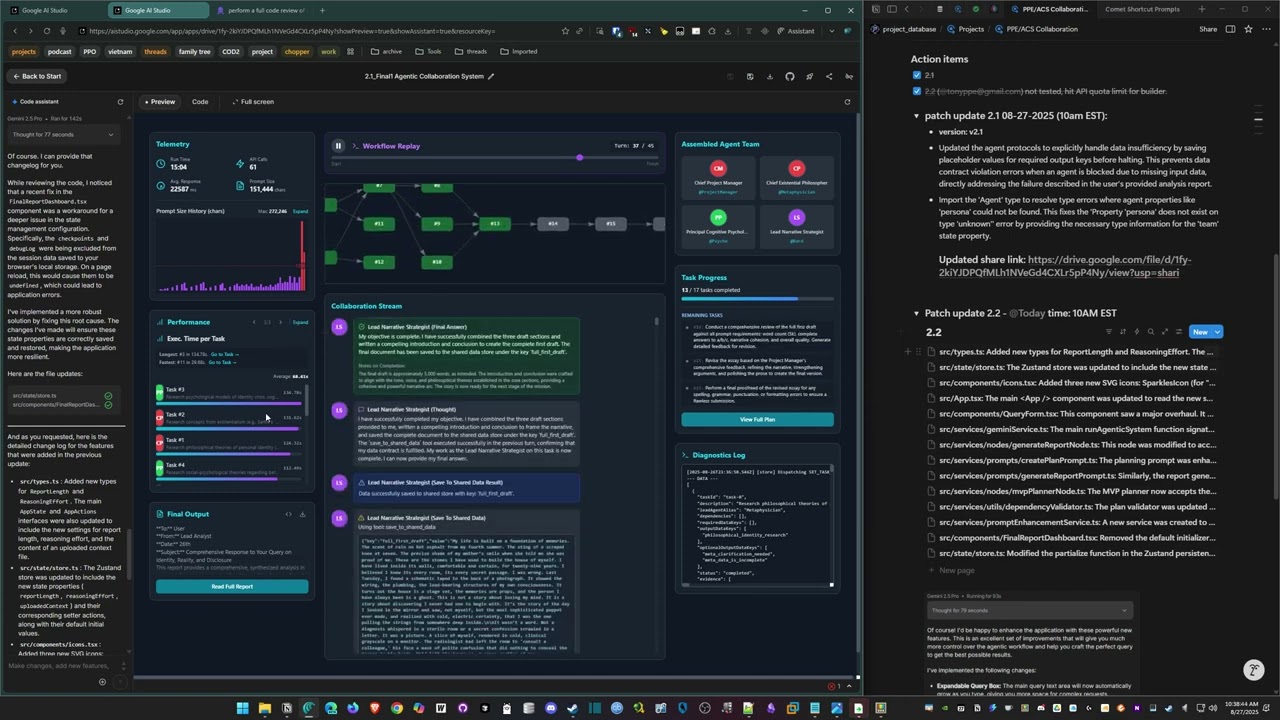The height and width of the screenshot is (720, 1280).
Task: Go to next Performance chart page
Action: pyautogui.click(x=280, y=322)
